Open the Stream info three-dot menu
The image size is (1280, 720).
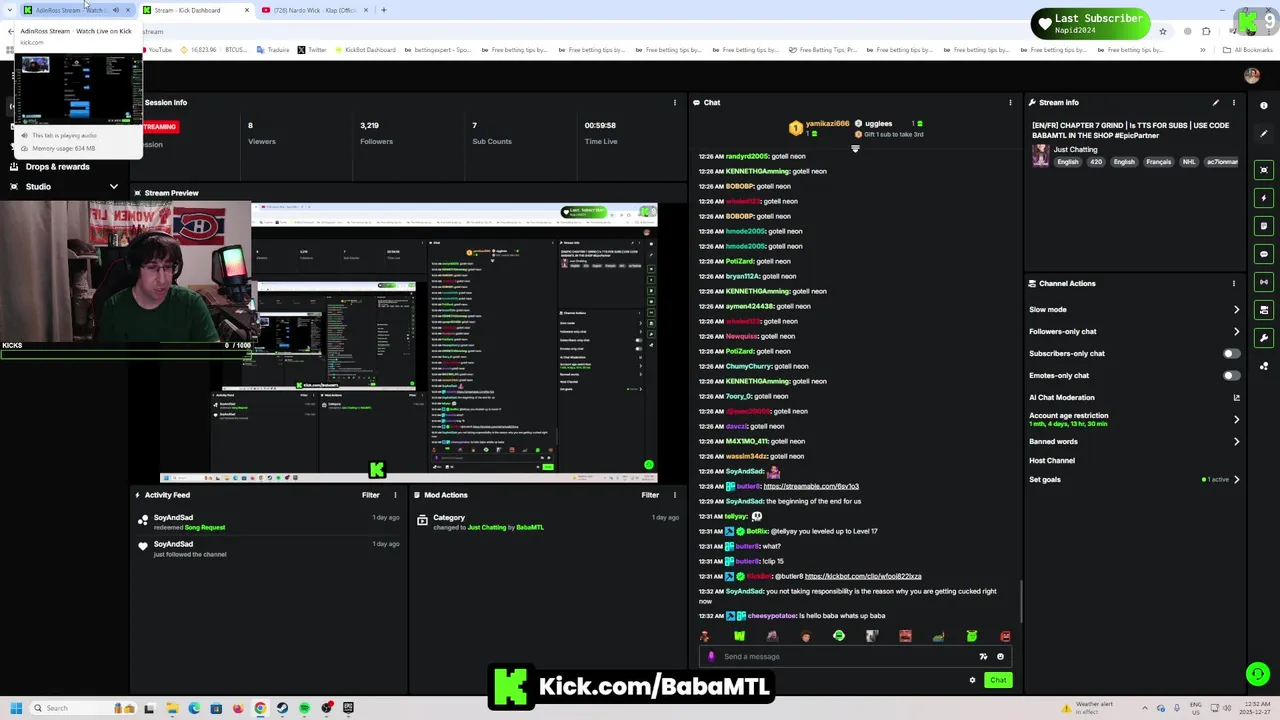(x=1234, y=102)
